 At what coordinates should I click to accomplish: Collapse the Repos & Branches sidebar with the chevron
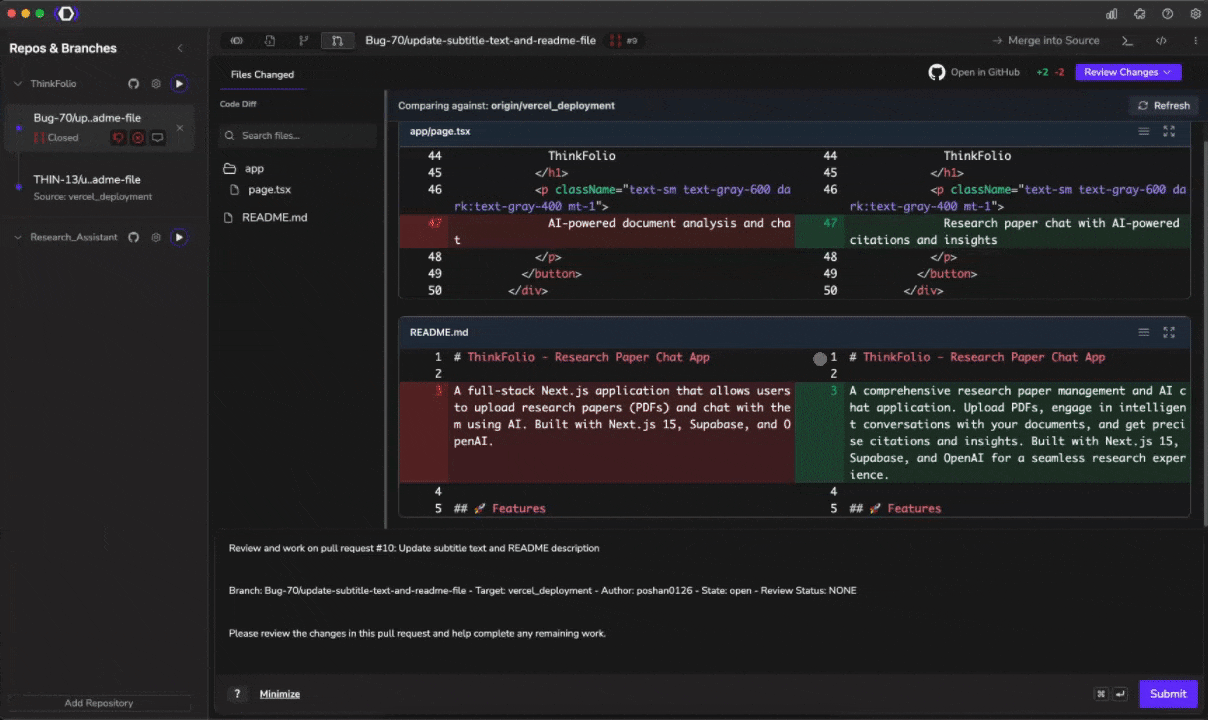point(180,47)
